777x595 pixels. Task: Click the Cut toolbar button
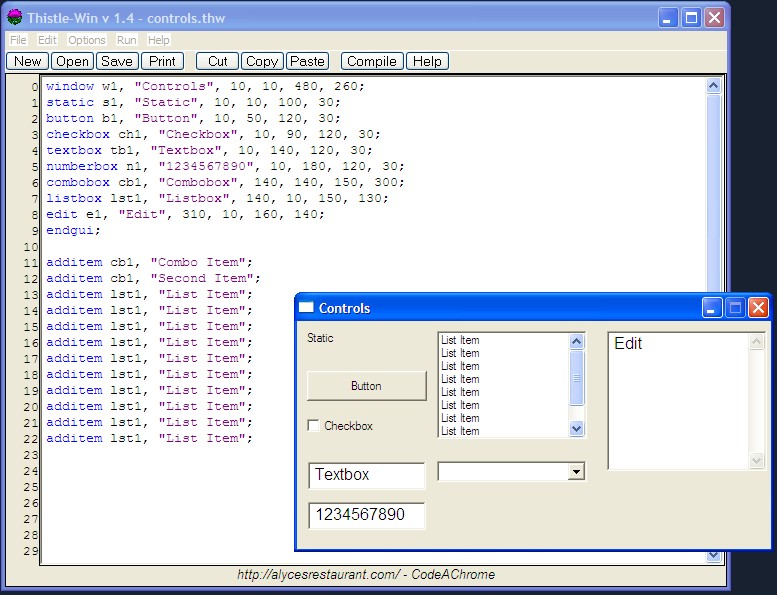[x=218, y=61]
